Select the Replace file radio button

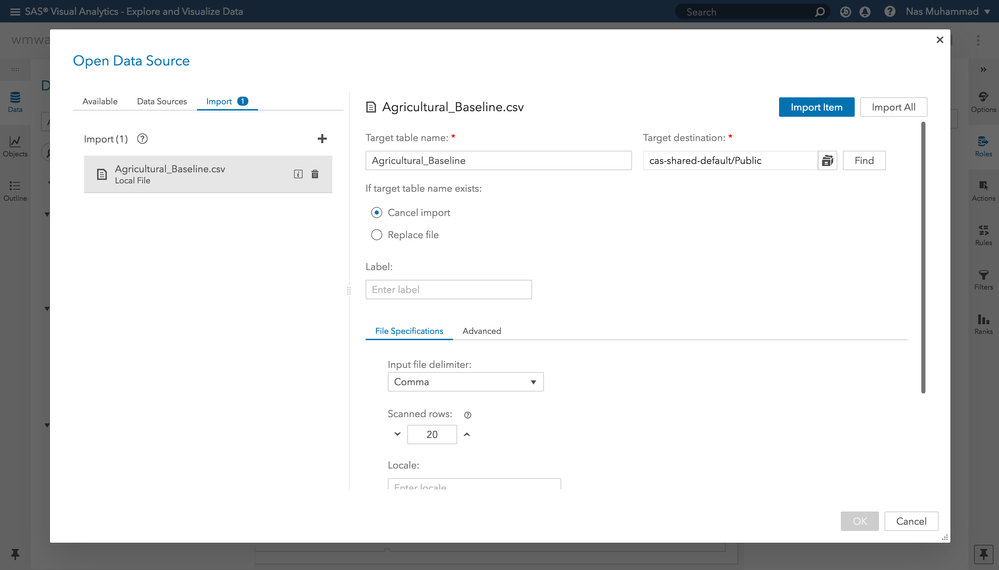click(377, 235)
